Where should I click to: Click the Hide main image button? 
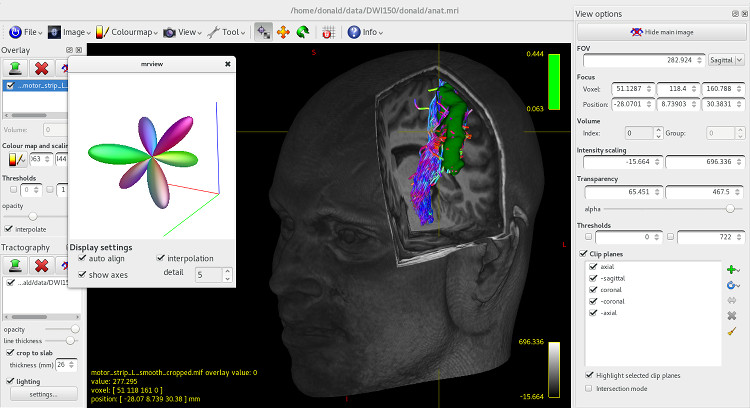[662, 33]
